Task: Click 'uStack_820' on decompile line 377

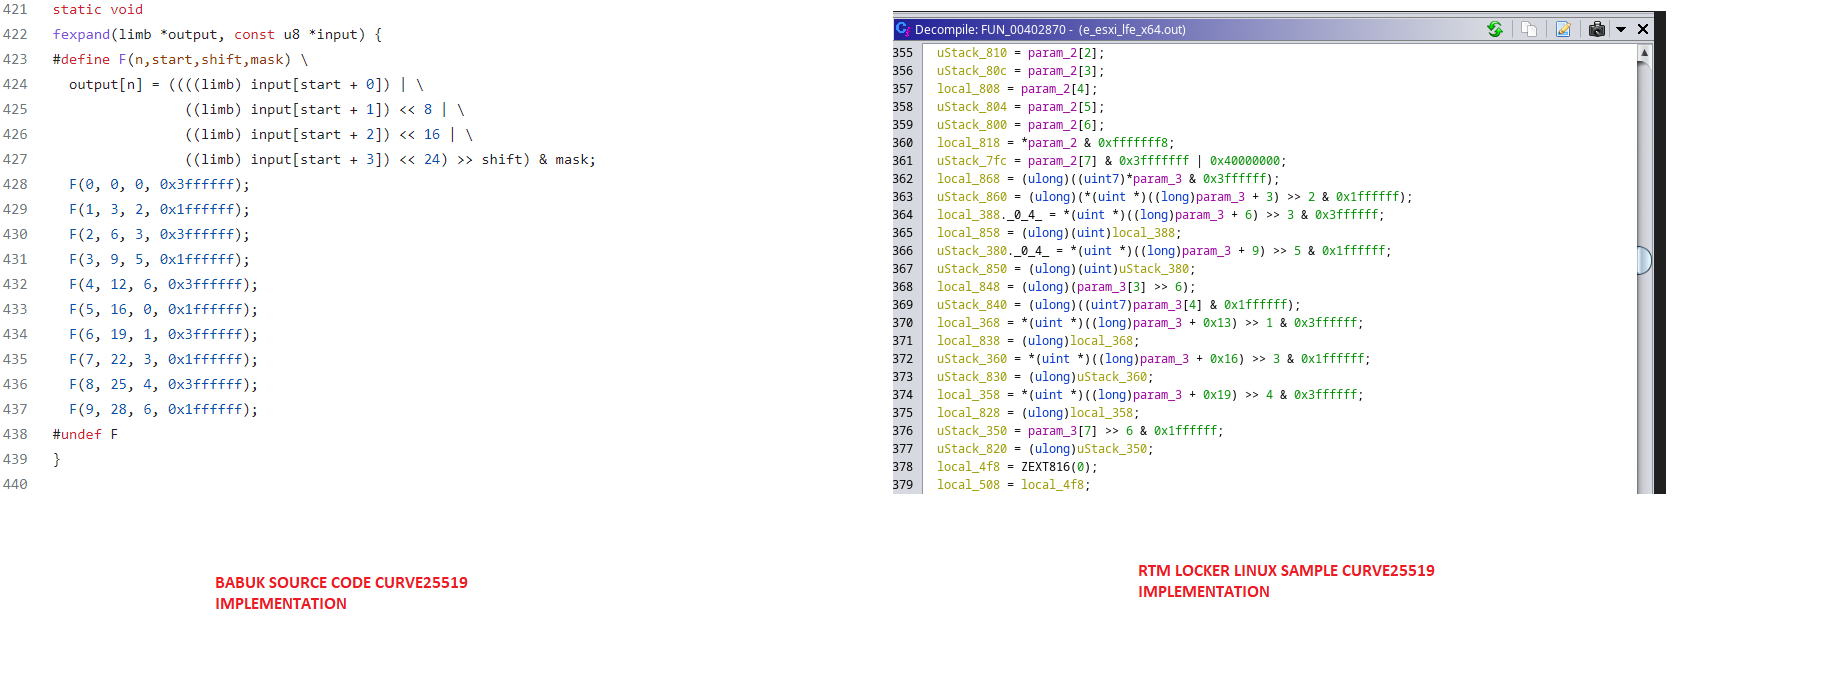Action: [x=971, y=449]
